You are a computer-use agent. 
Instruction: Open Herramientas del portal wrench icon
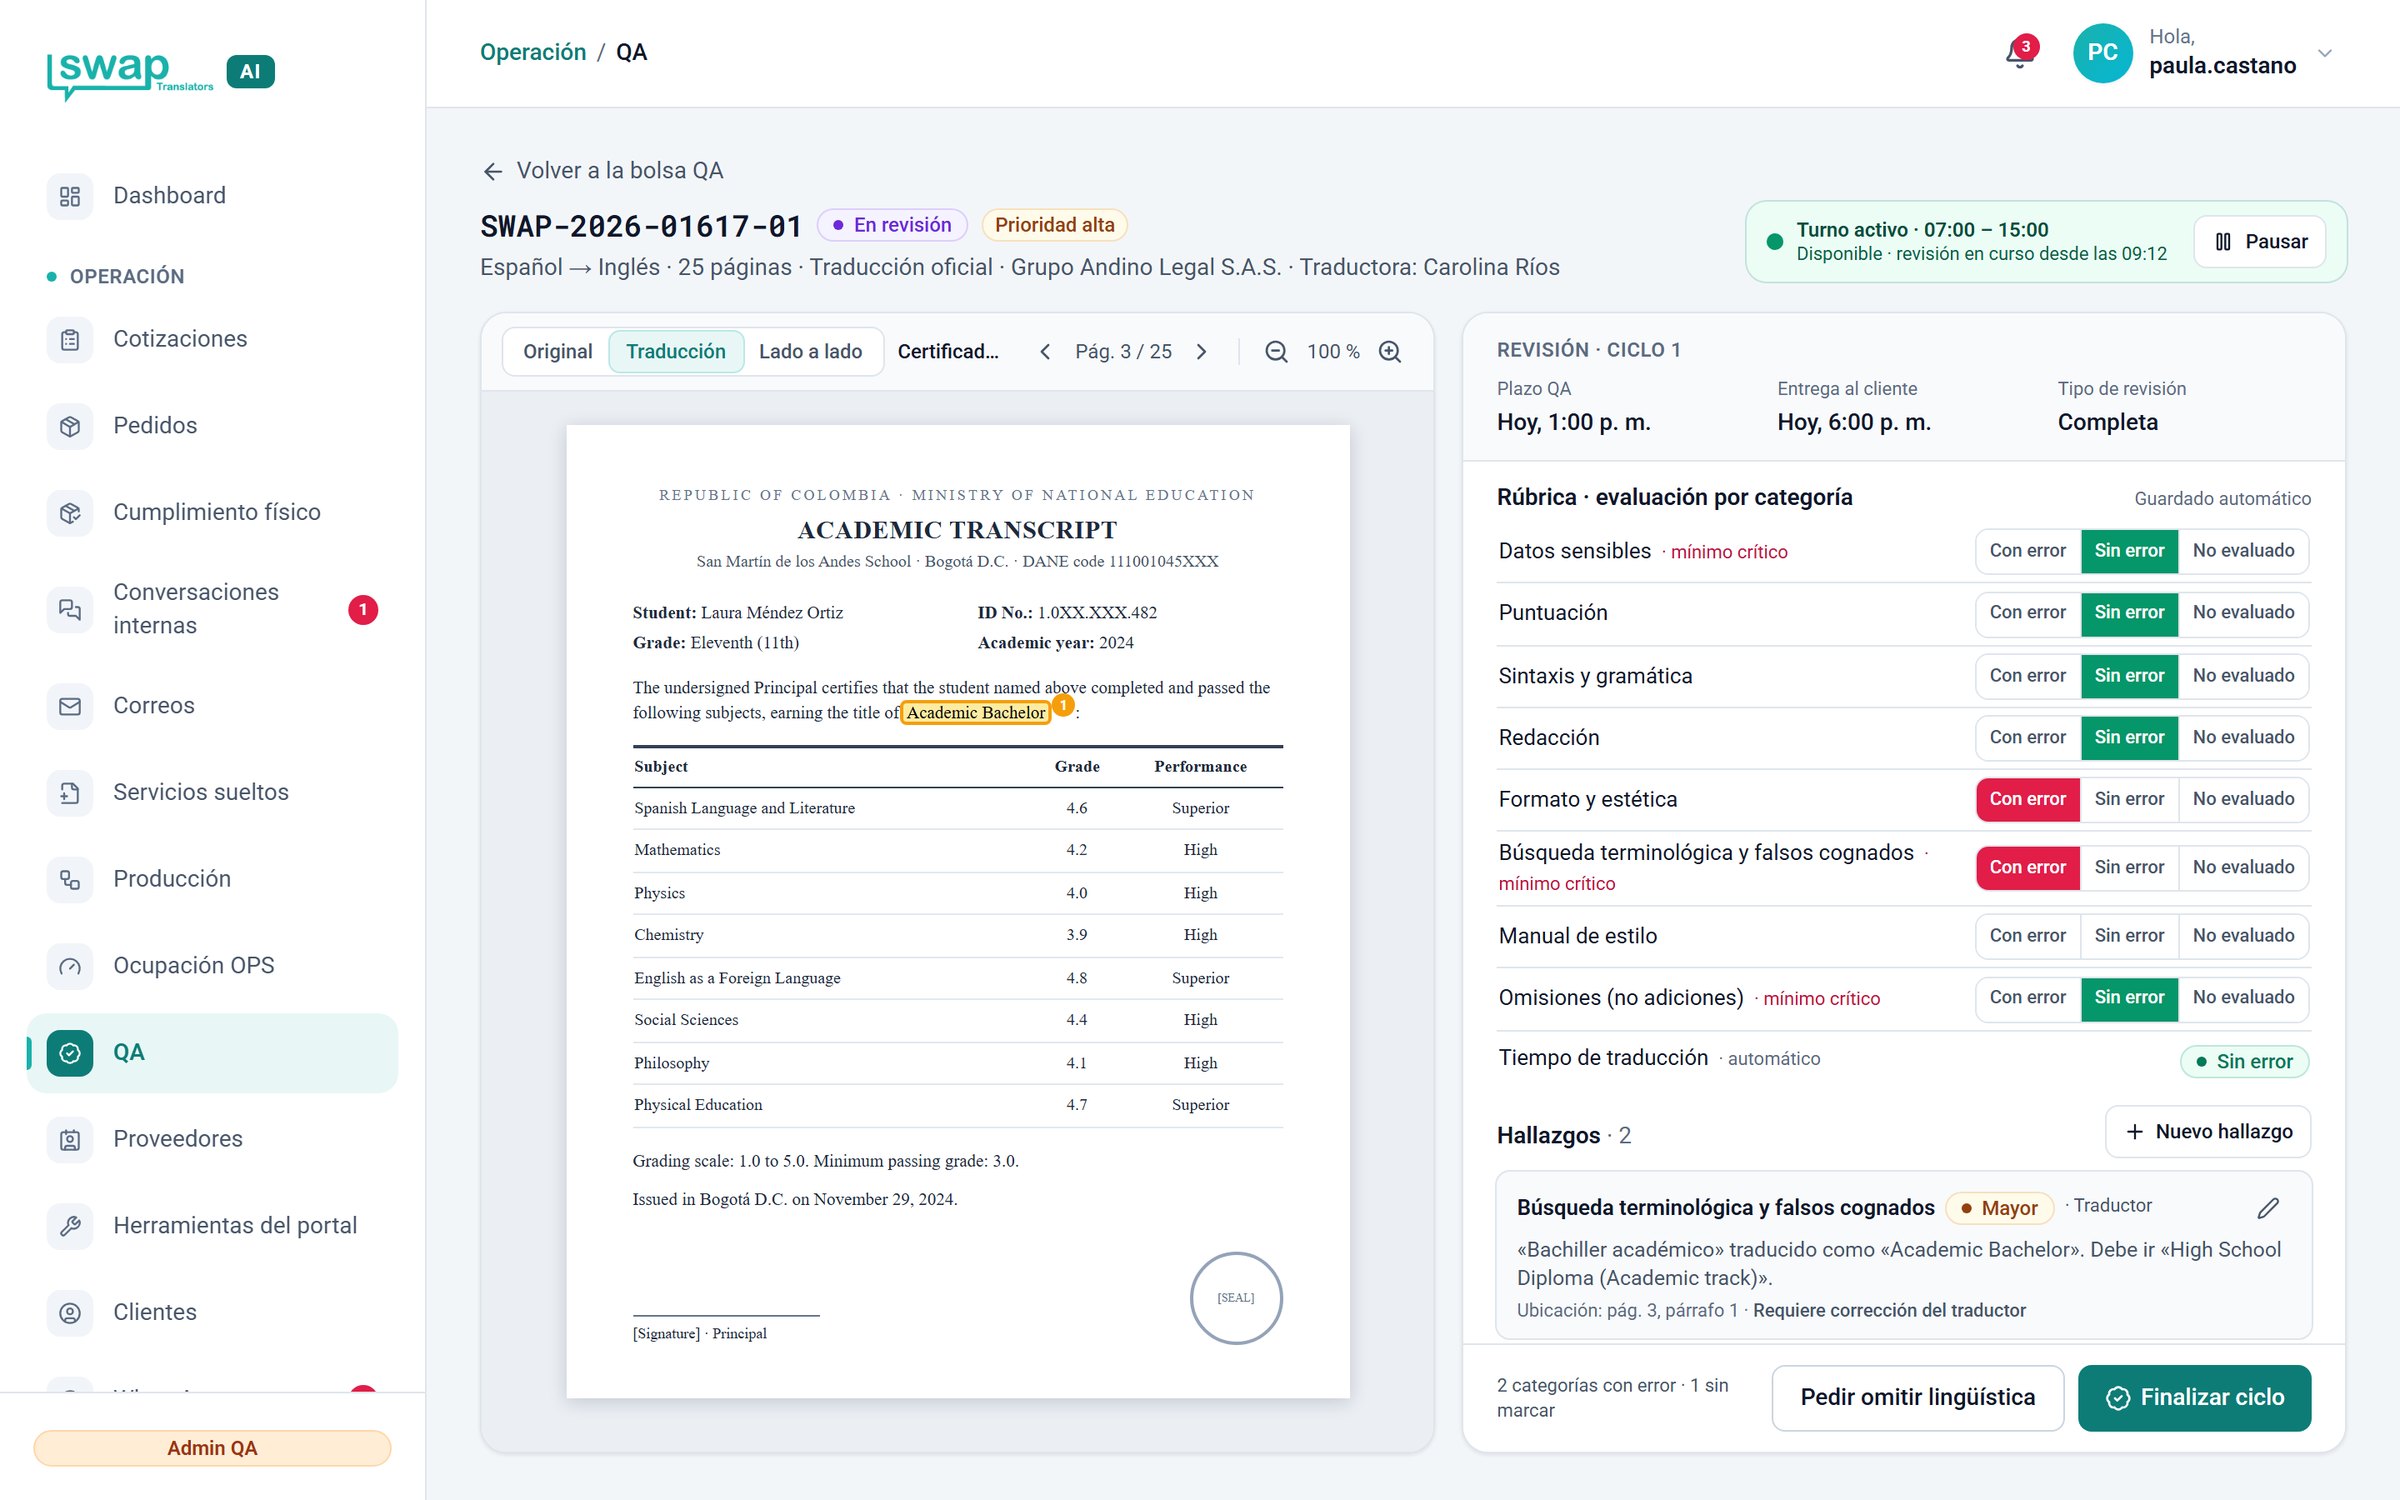70,1226
